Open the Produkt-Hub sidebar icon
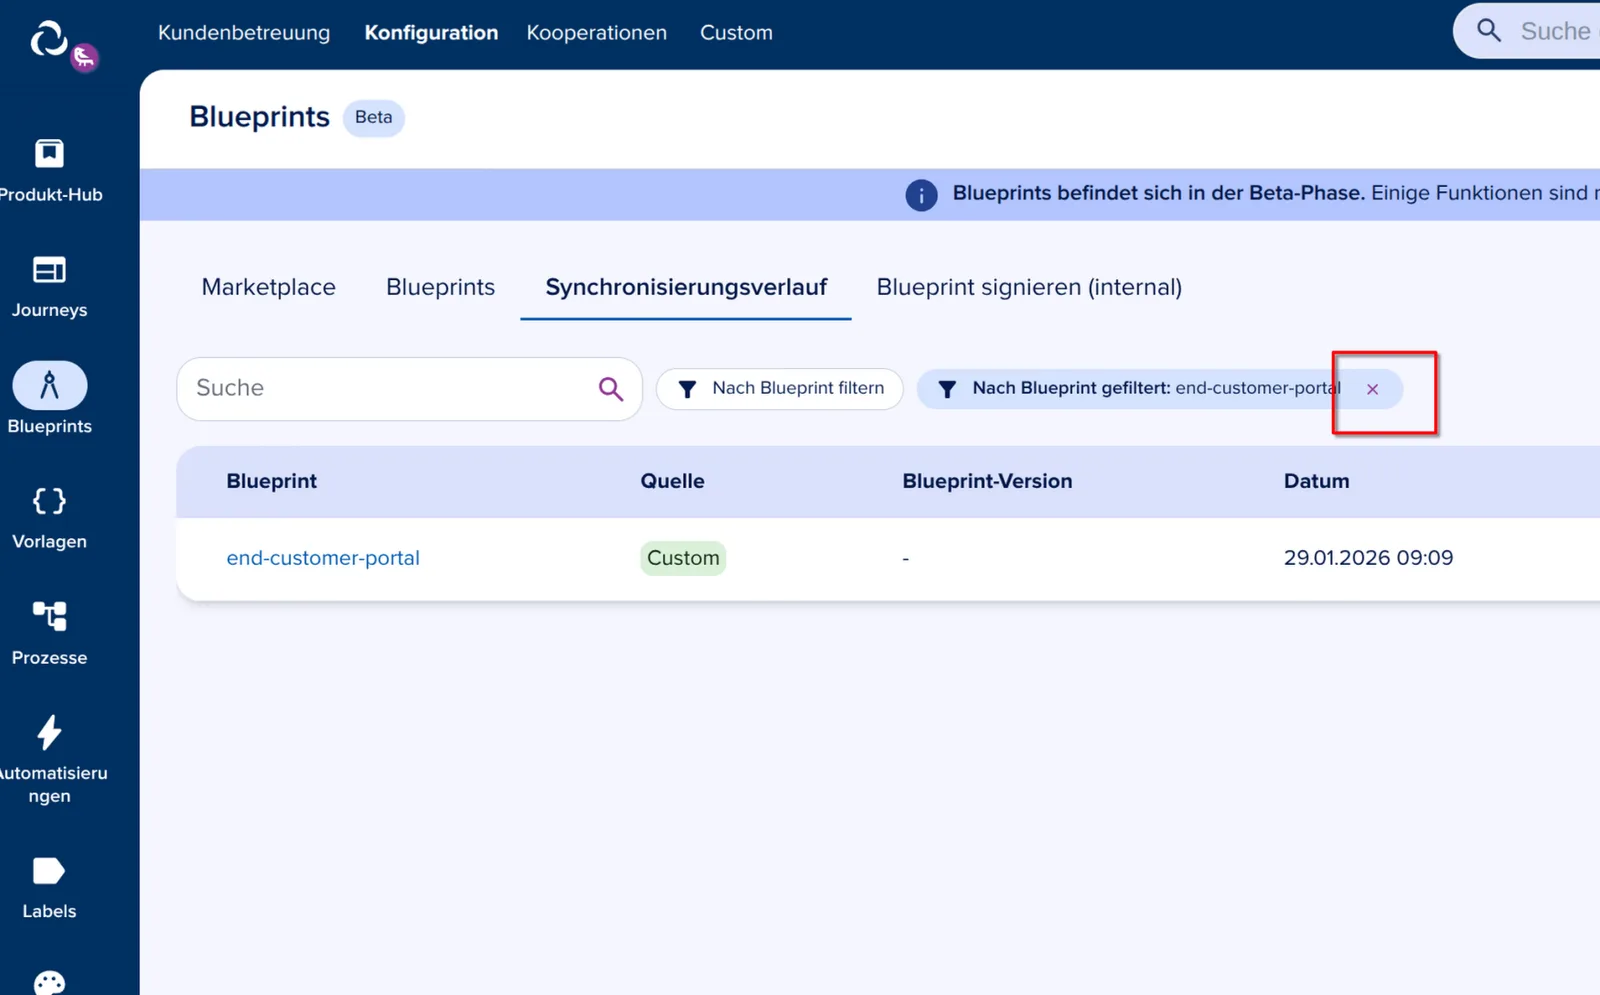The width and height of the screenshot is (1600, 995). coord(49,154)
